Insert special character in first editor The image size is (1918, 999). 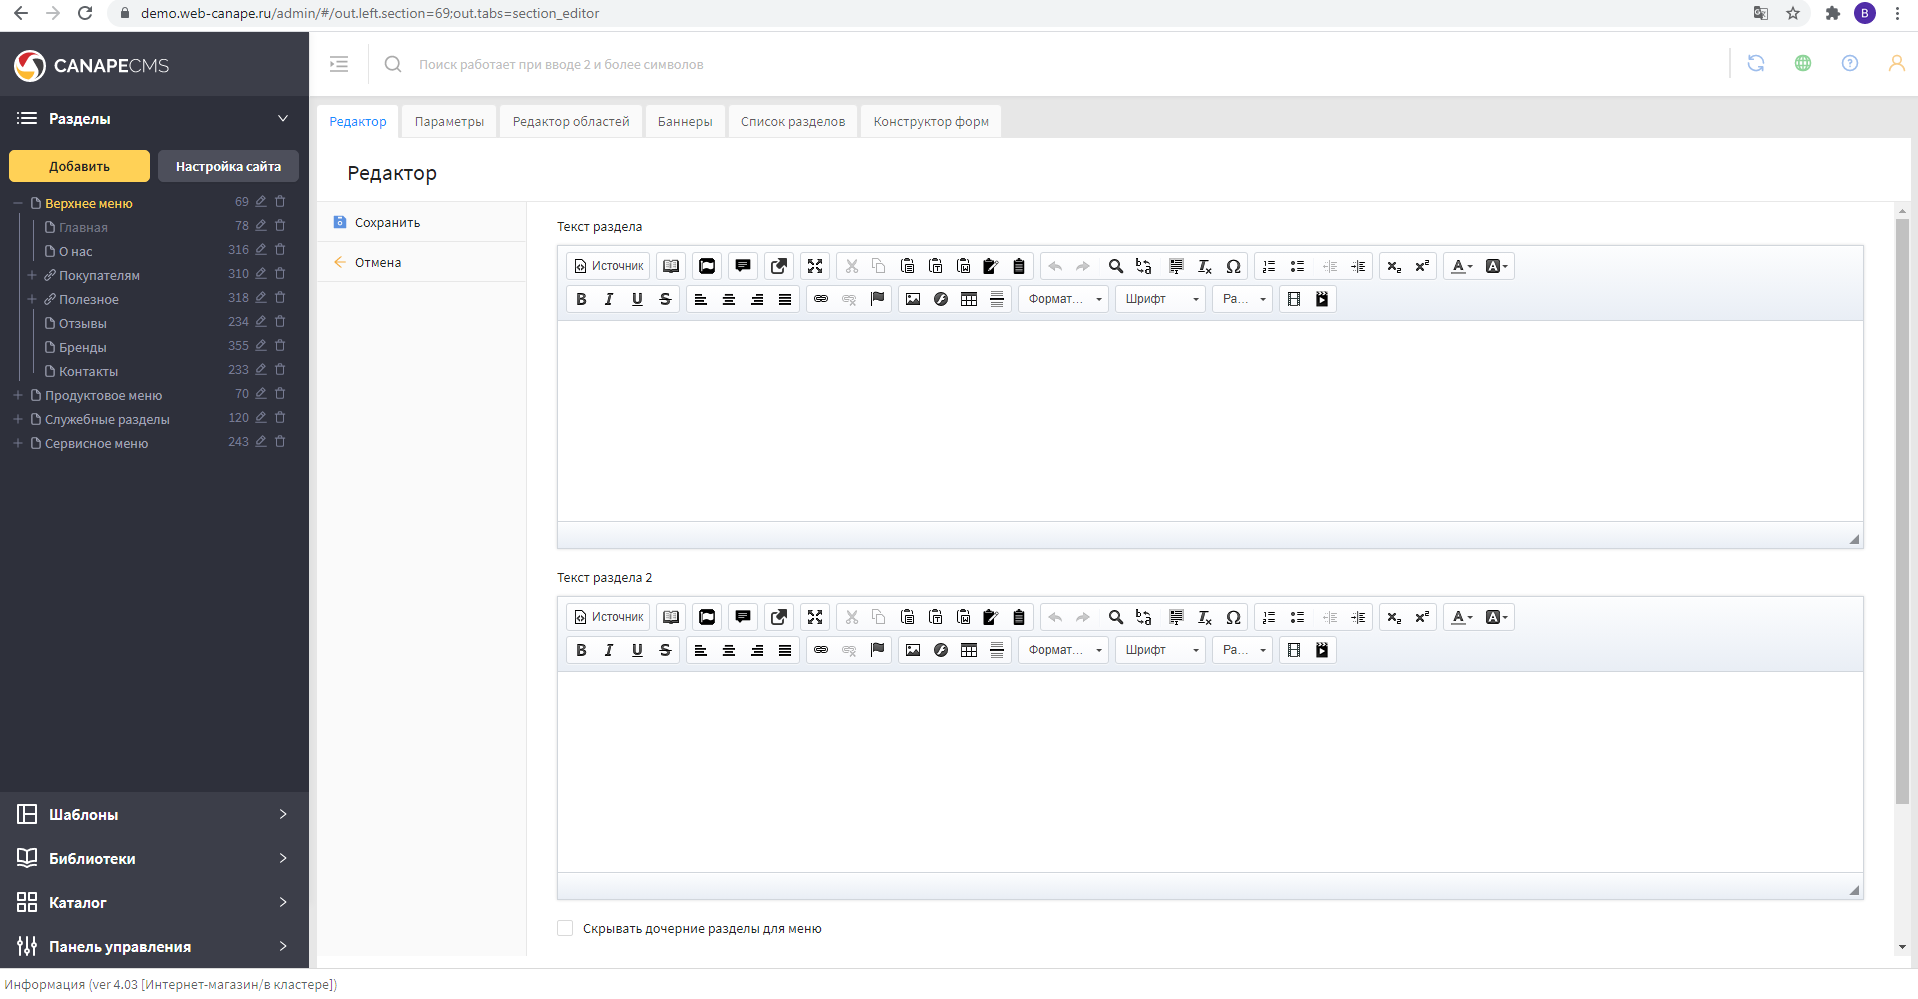click(1233, 266)
